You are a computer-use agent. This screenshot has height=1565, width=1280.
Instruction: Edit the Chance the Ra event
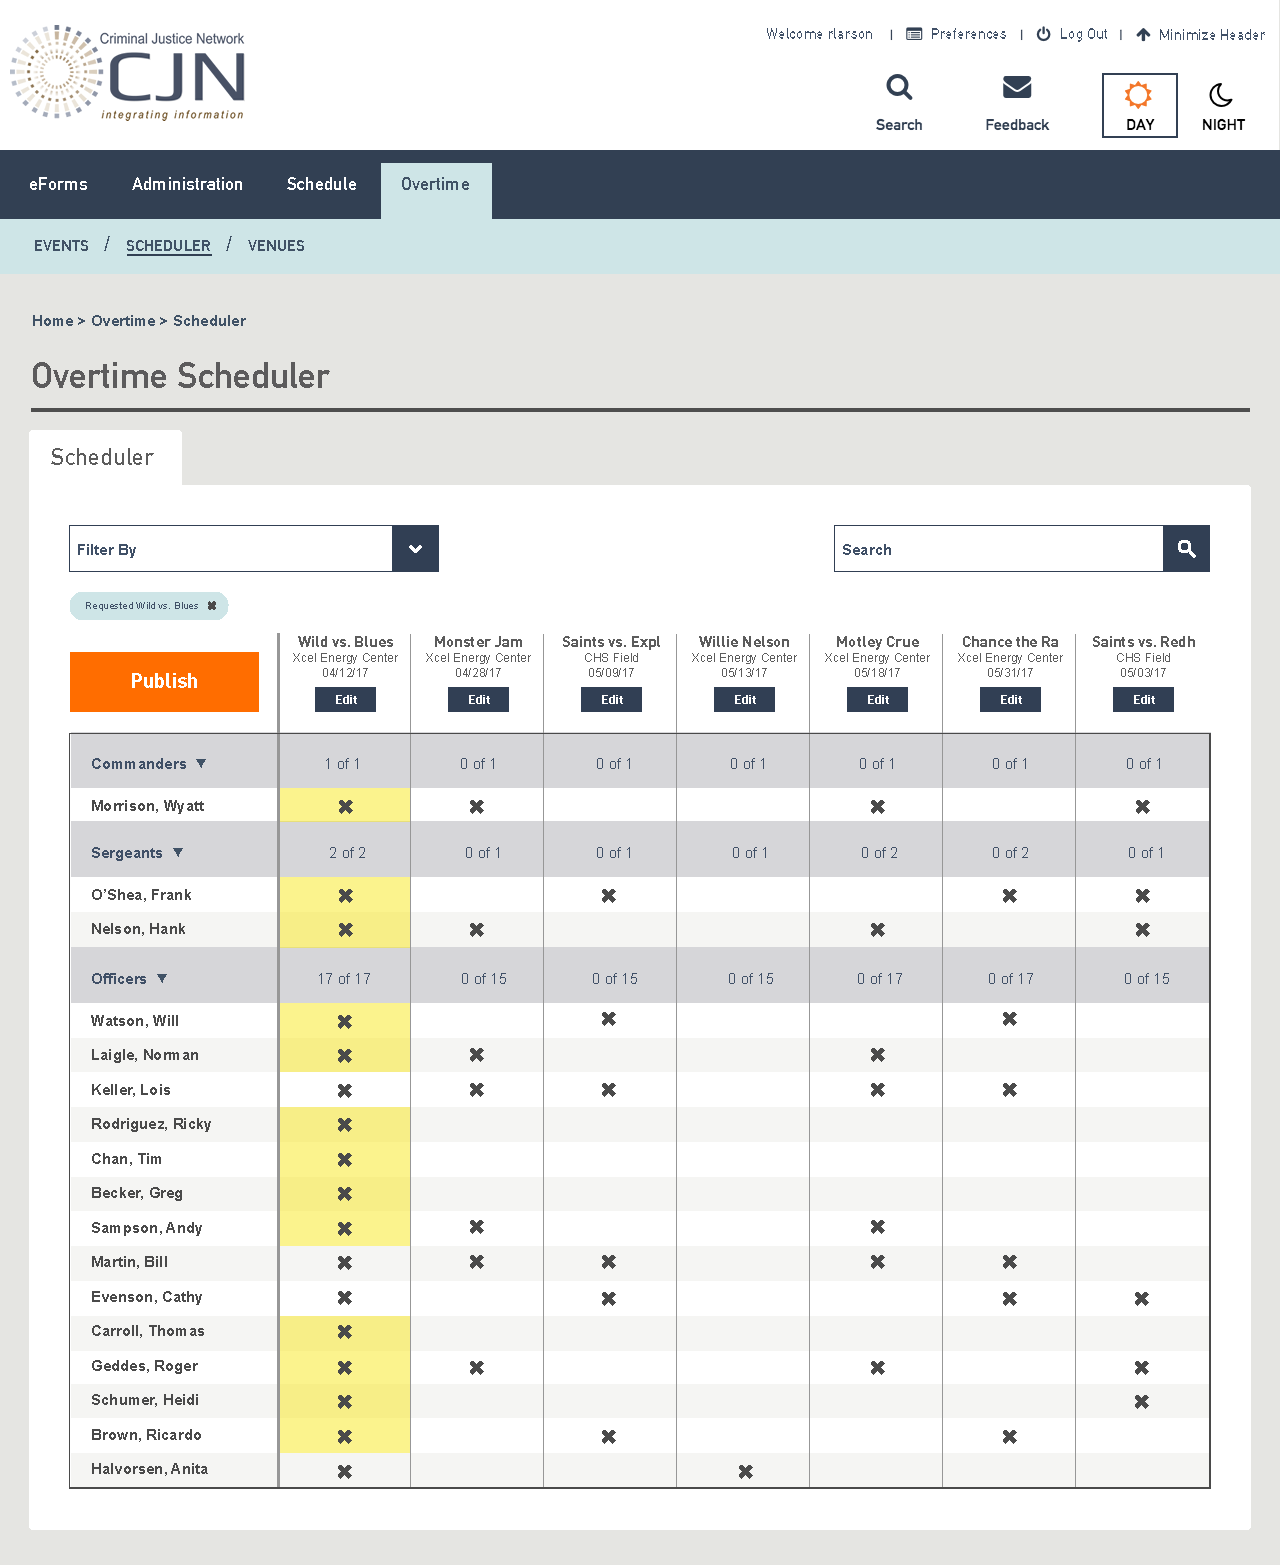pyautogui.click(x=1010, y=700)
